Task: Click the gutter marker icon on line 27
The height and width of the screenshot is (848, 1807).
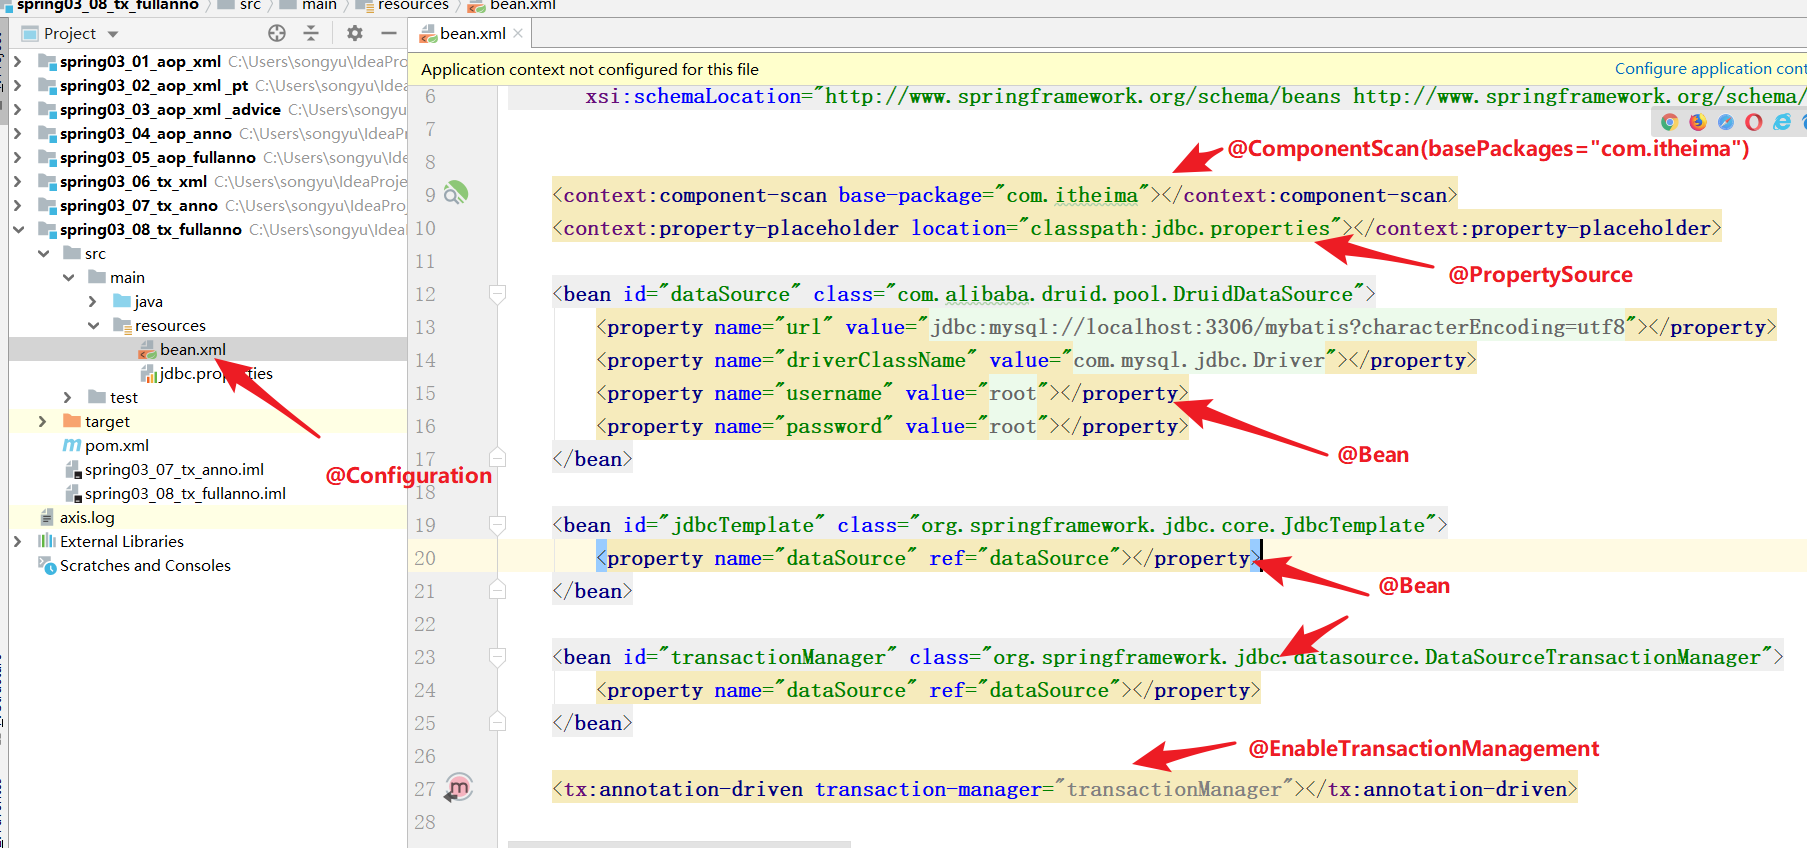Action: click(458, 788)
